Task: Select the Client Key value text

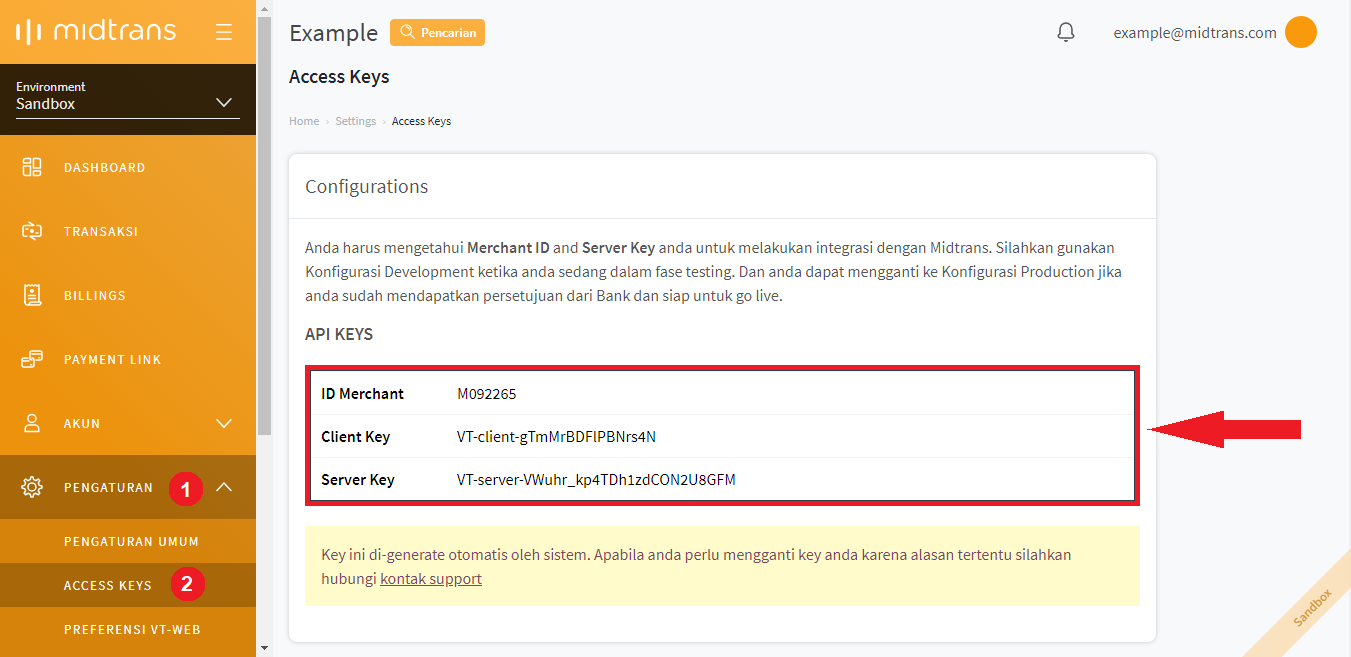Action: point(557,437)
